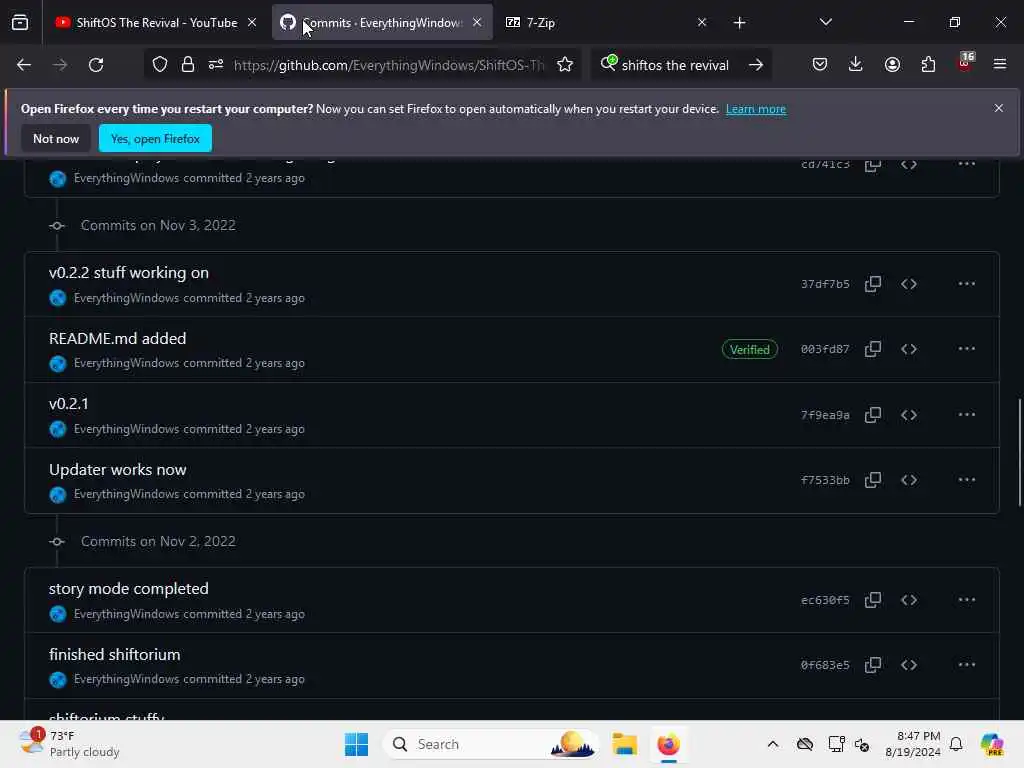The height and width of the screenshot is (768, 1024).
Task: Focus the GitHub URL address field
Action: tap(389, 65)
